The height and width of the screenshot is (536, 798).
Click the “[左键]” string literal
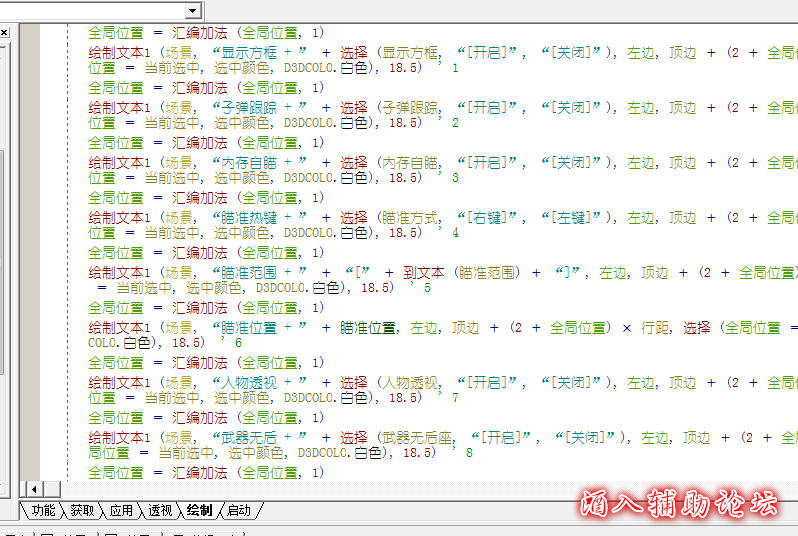[x=571, y=217]
